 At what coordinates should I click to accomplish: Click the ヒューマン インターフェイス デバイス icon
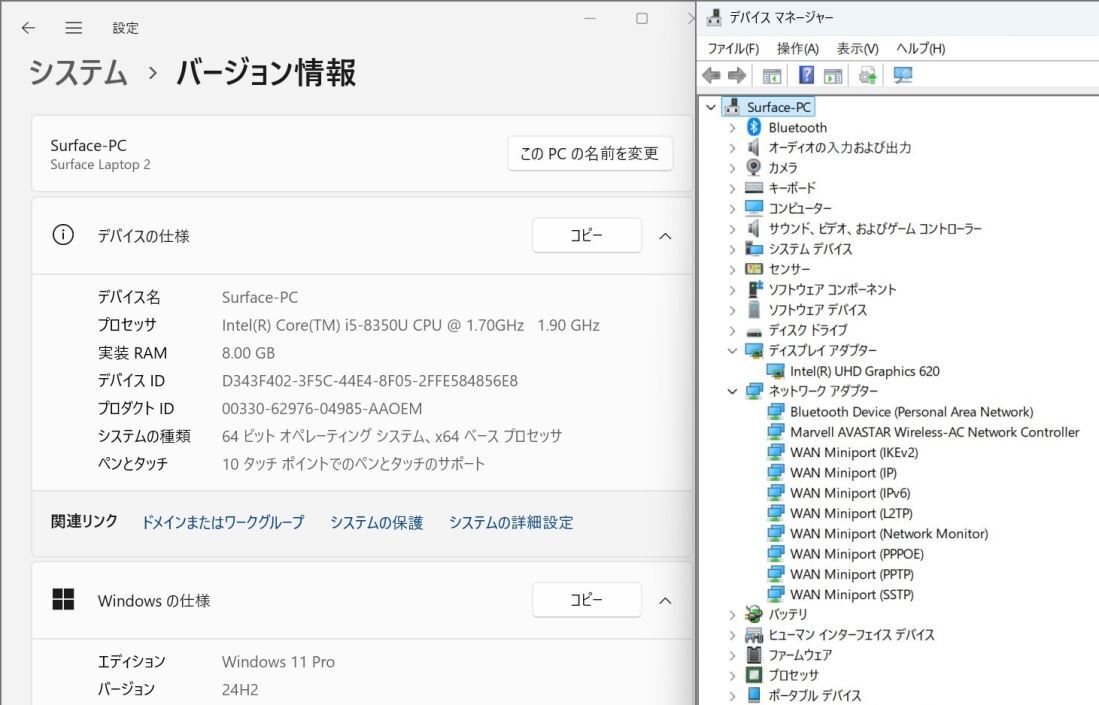[x=753, y=635]
